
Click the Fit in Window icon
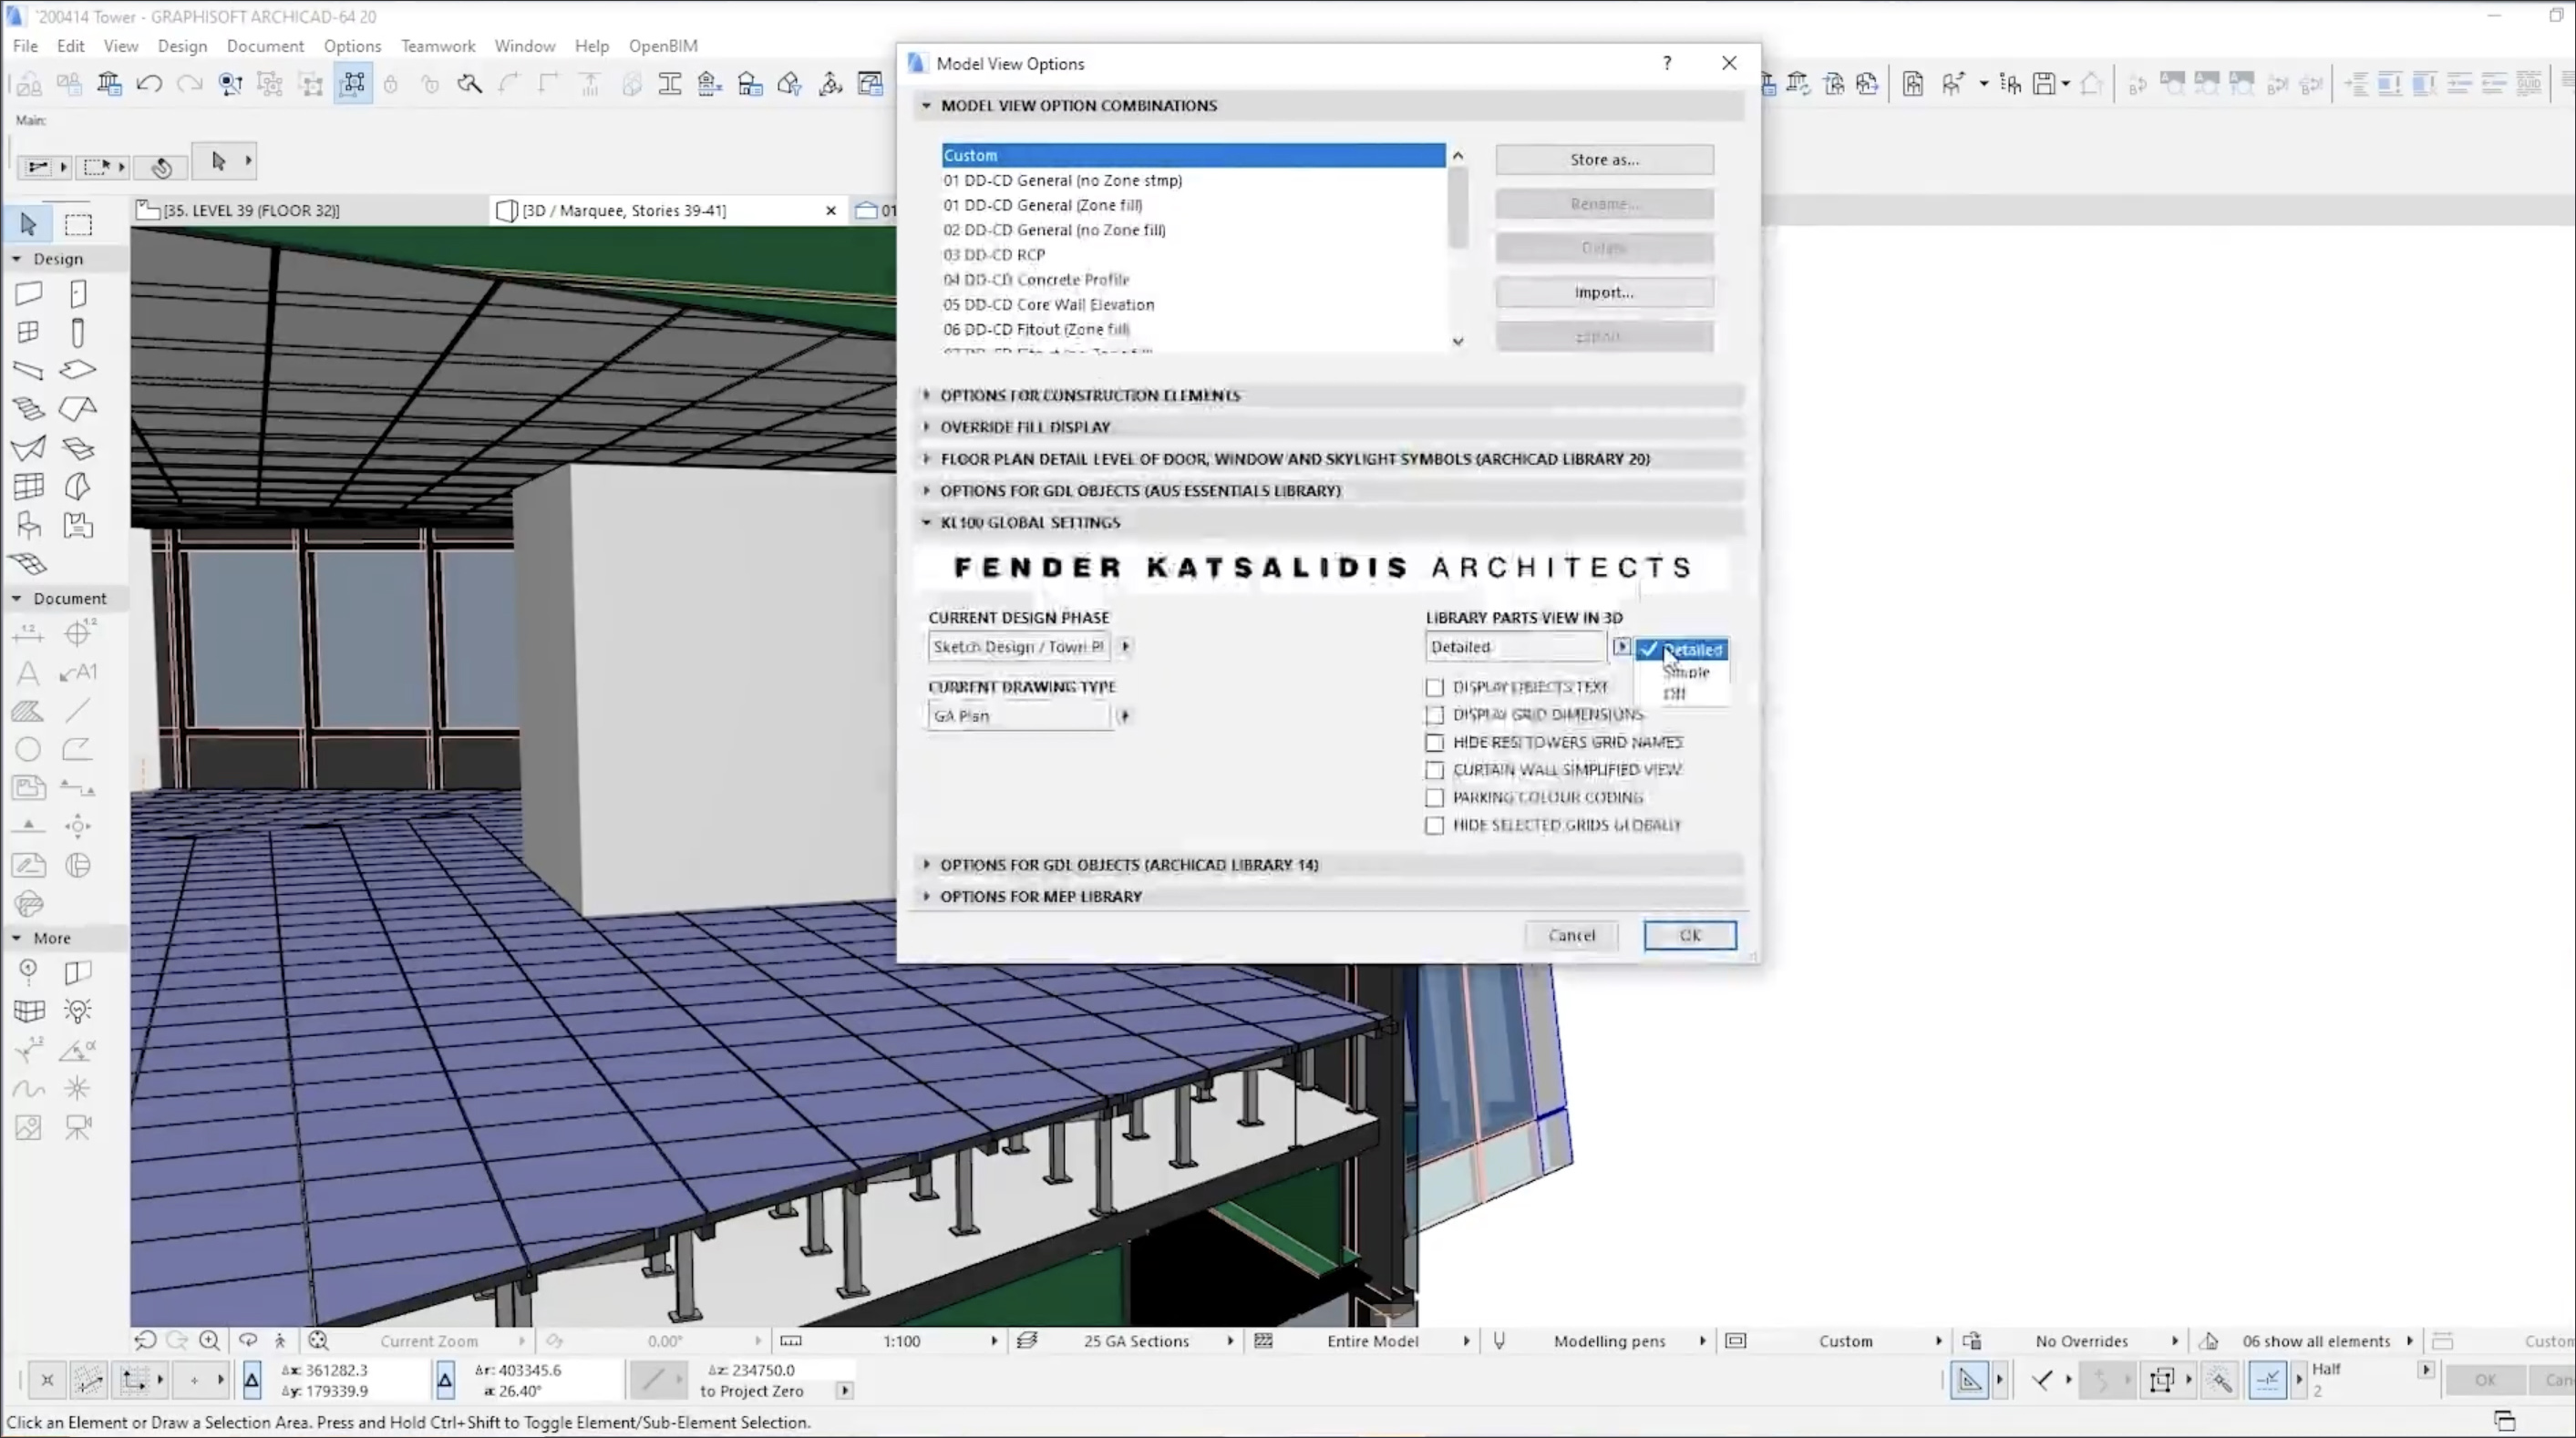click(x=318, y=1340)
